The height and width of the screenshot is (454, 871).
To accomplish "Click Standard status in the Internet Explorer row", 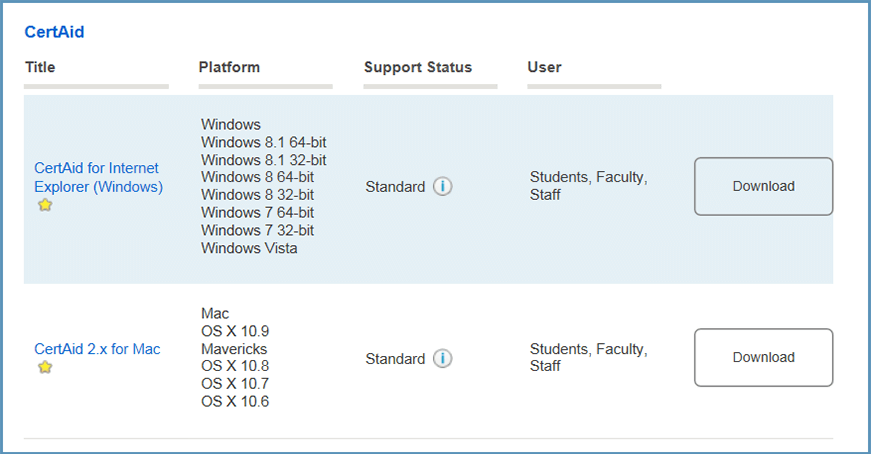I will [x=395, y=187].
